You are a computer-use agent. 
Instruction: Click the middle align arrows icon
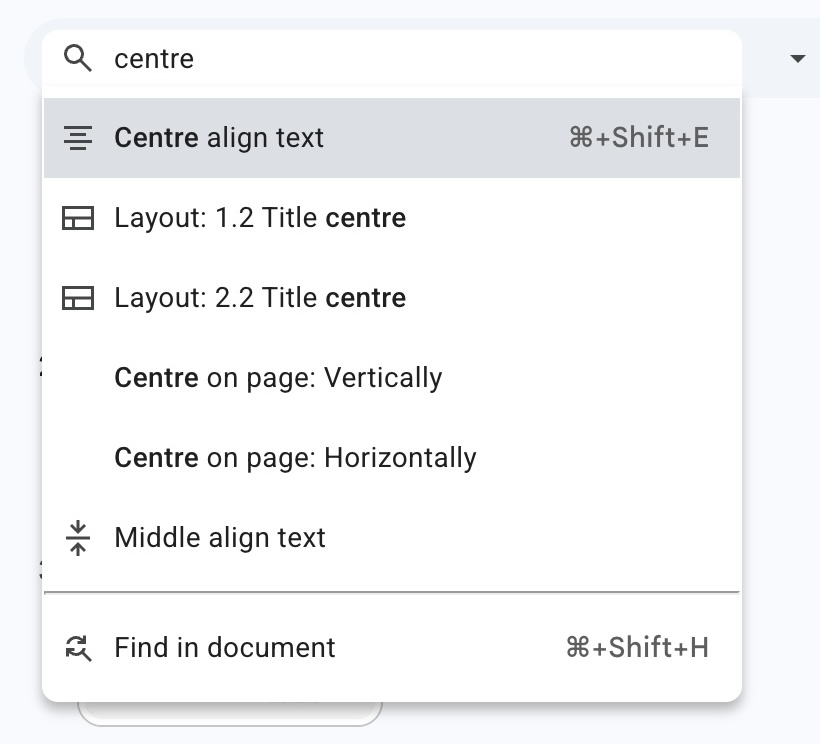(x=78, y=538)
